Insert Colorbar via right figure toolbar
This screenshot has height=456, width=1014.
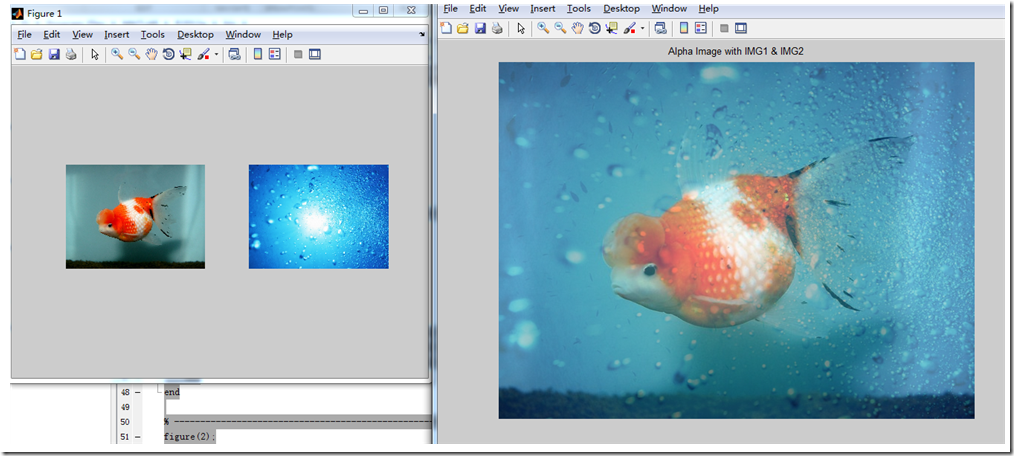(x=684, y=28)
